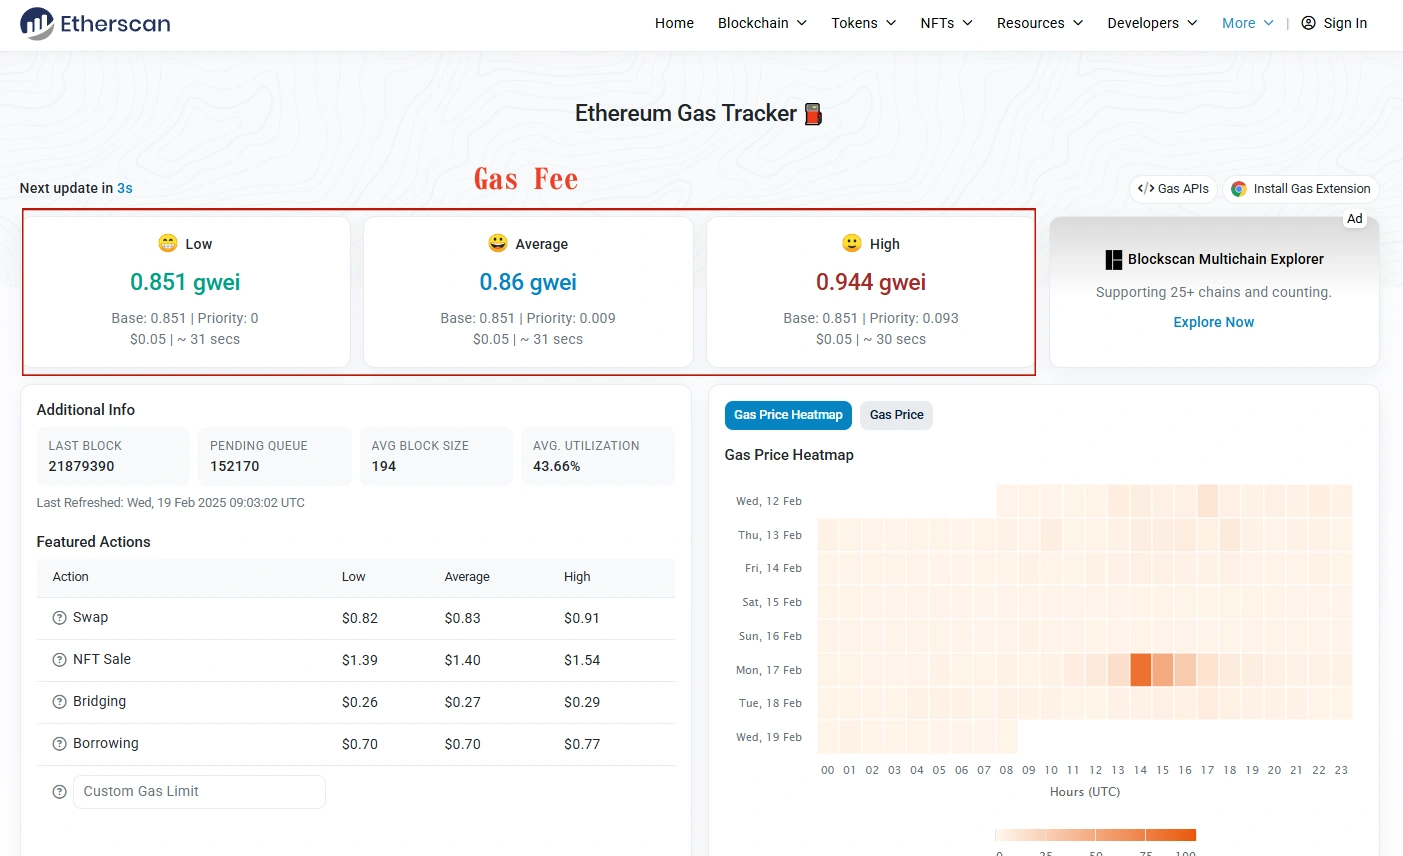
Task: Expand the Blockchain menu
Action: tap(762, 23)
